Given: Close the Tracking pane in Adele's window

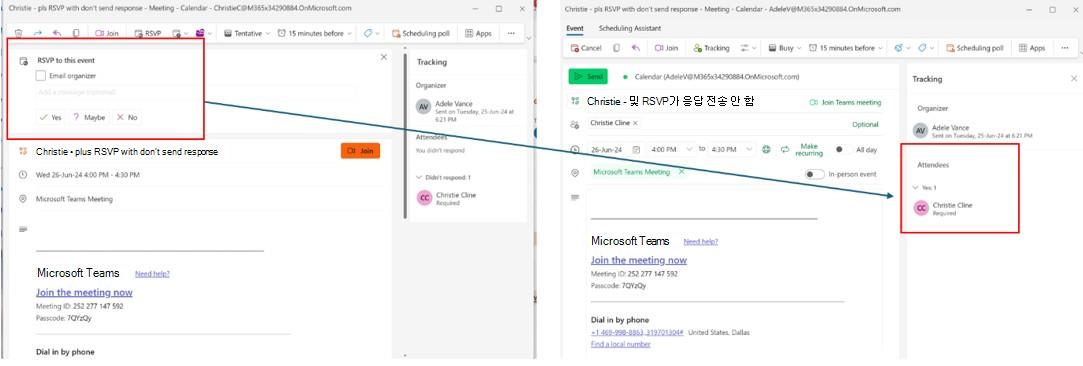Looking at the screenshot, I should pyautogui.click(x=1073, y=79).
